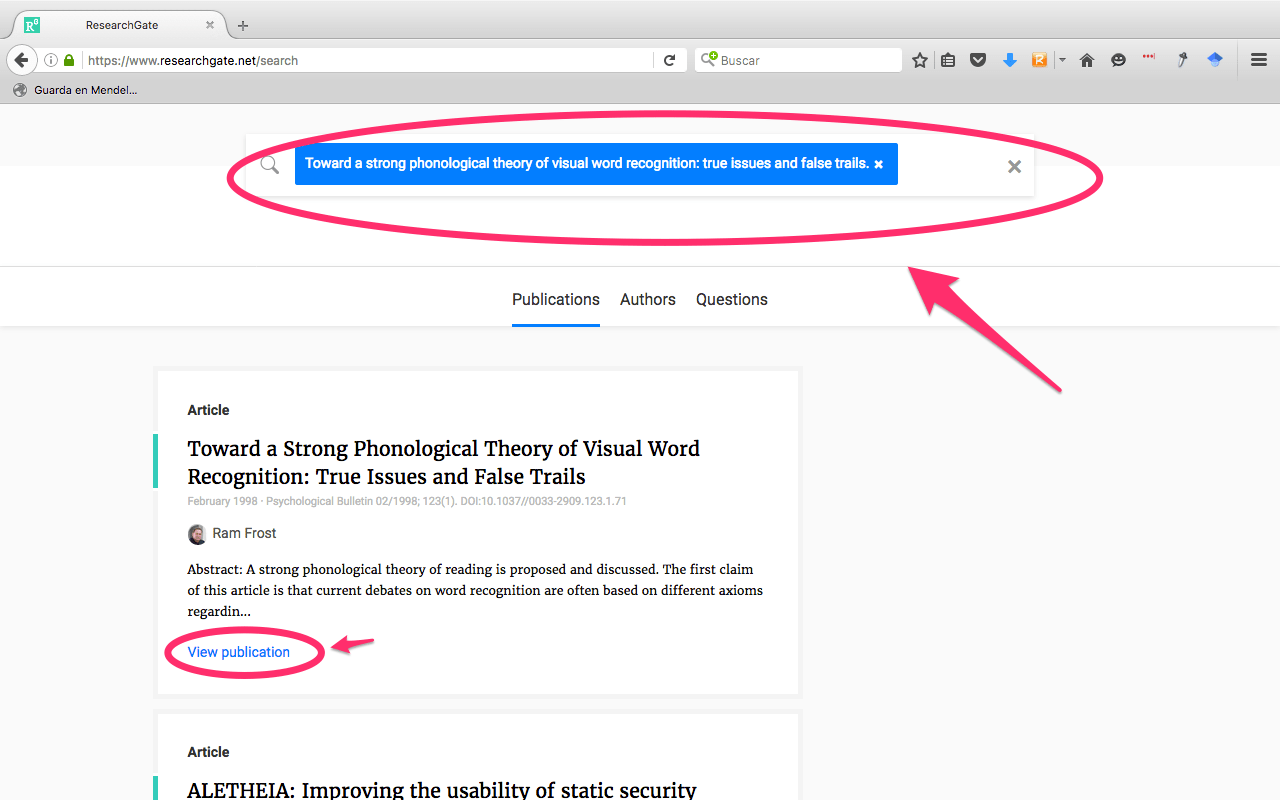Open the eyedropper color picker extension
This screenshot has width=1280, height=800.
(1182, 60)
